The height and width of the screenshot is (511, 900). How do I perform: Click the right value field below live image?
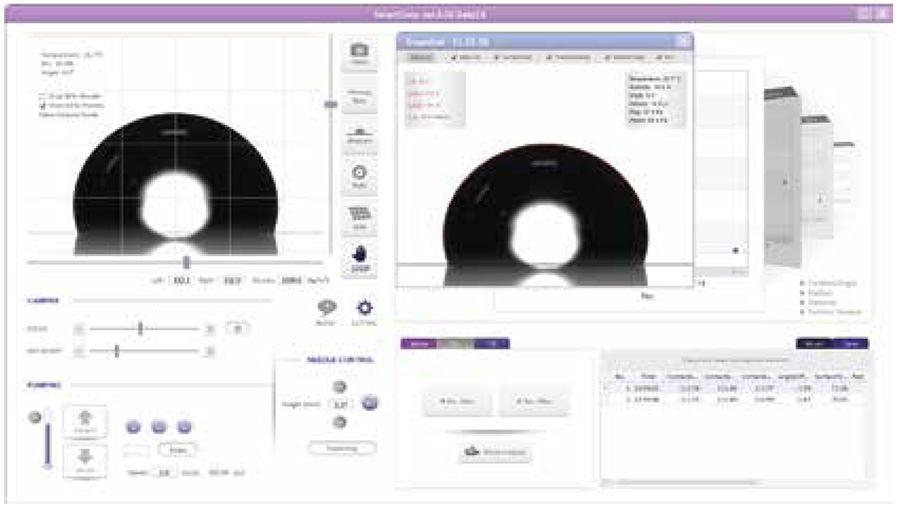[232, 280]
